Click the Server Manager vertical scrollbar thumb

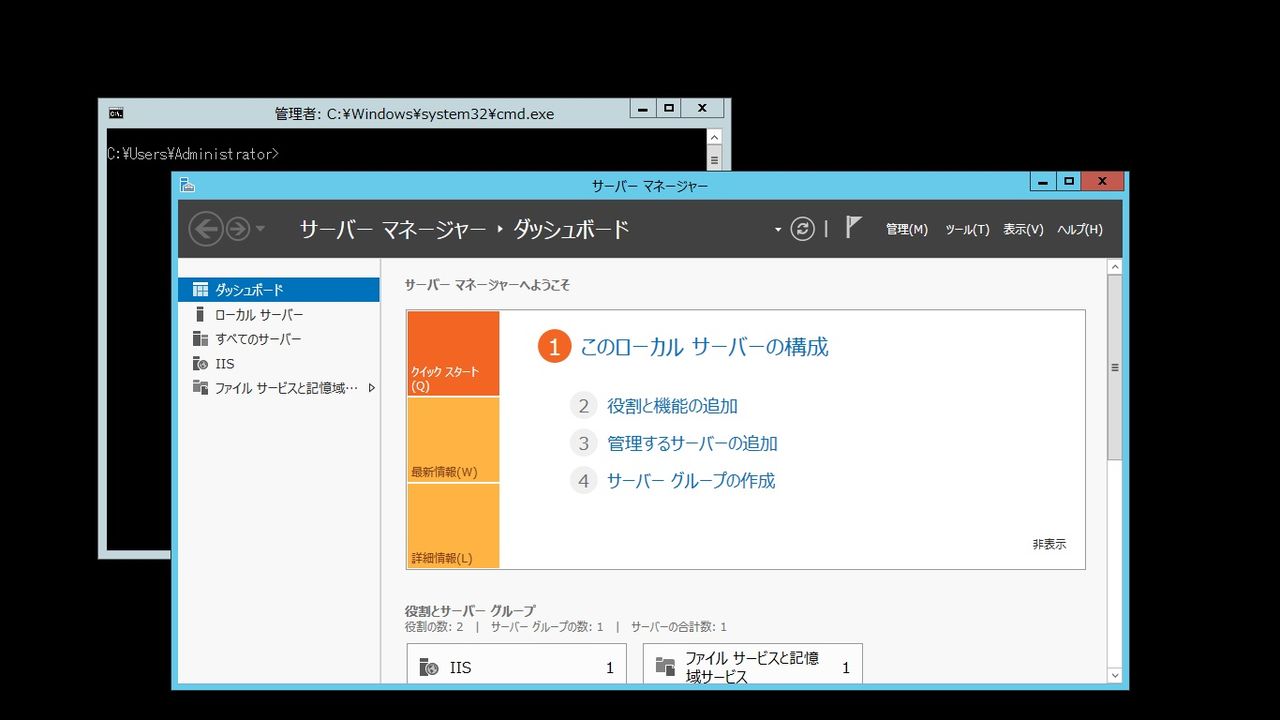tap(1115, 367)
